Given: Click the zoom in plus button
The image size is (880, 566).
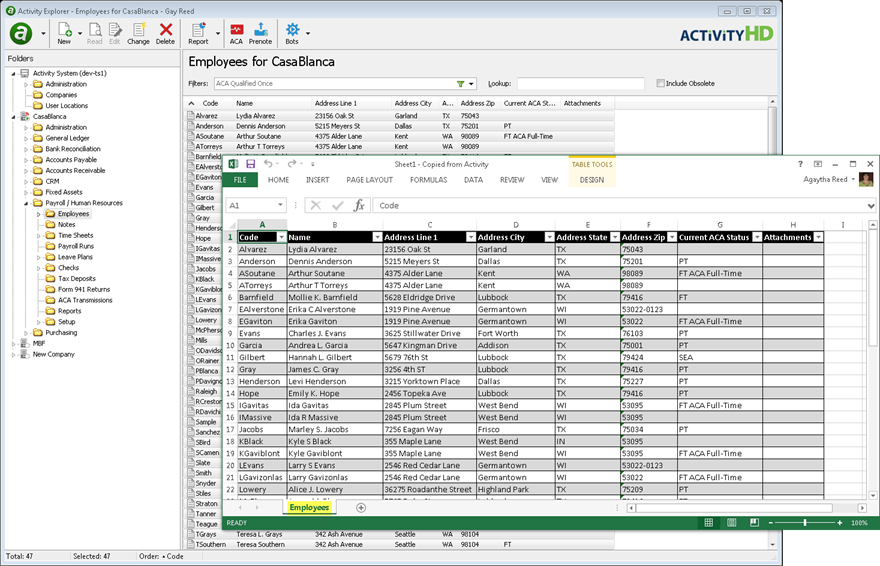Looking at the screenshot, I should click(840, 522).
